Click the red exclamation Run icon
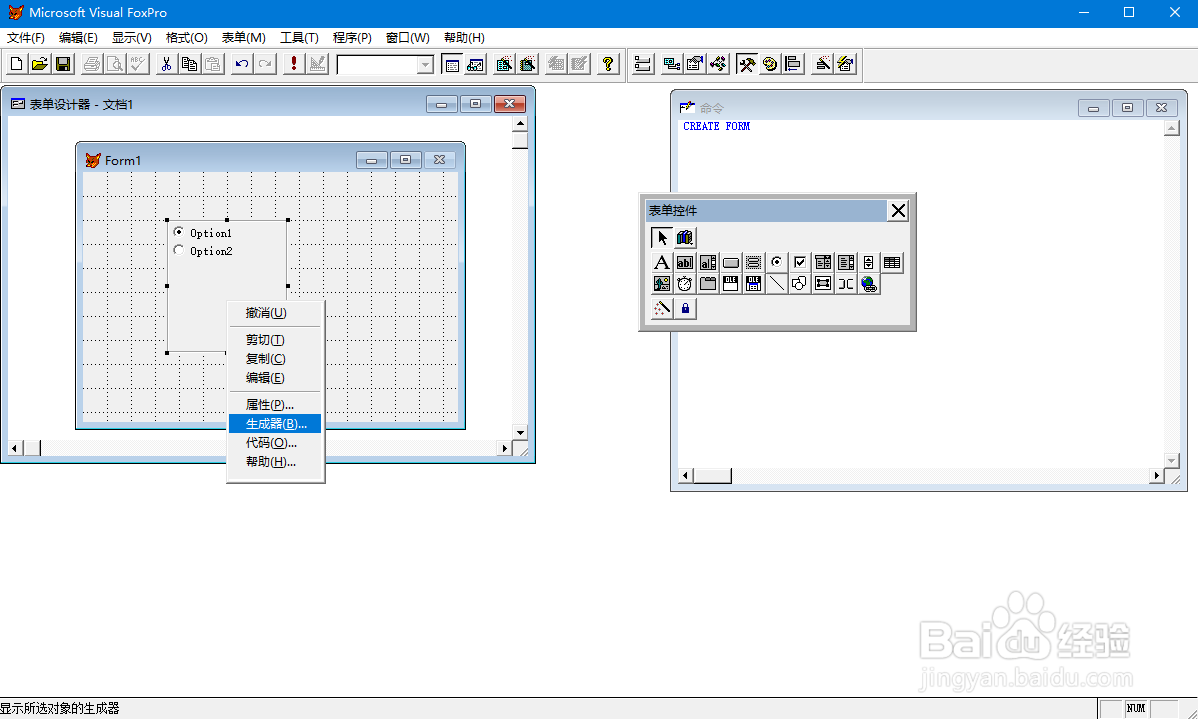Viewport: 1198px width, 719px height. [x=293, y=64]
